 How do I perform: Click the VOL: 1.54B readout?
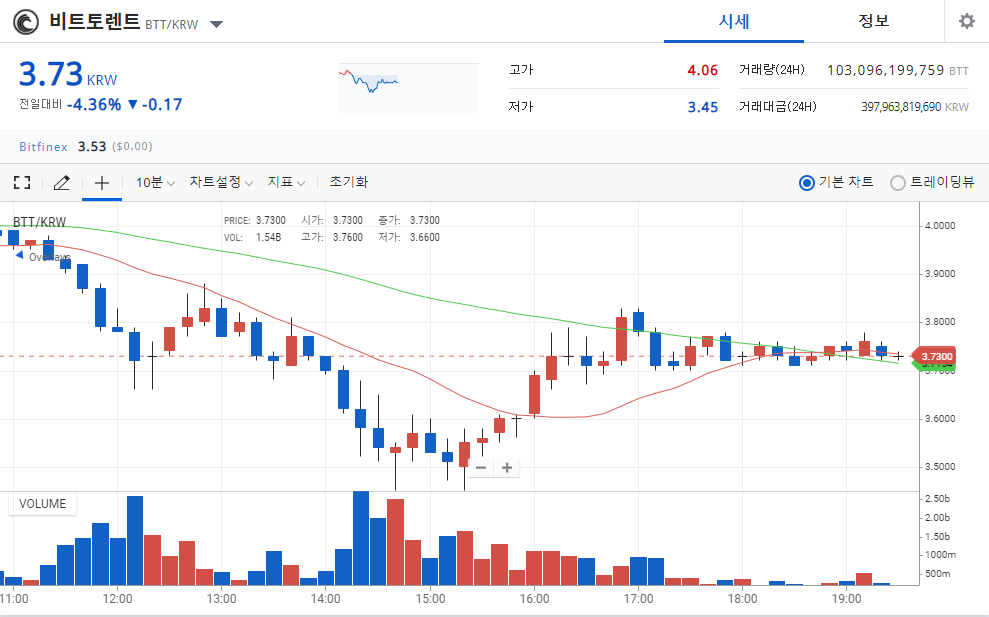point(252,237)
